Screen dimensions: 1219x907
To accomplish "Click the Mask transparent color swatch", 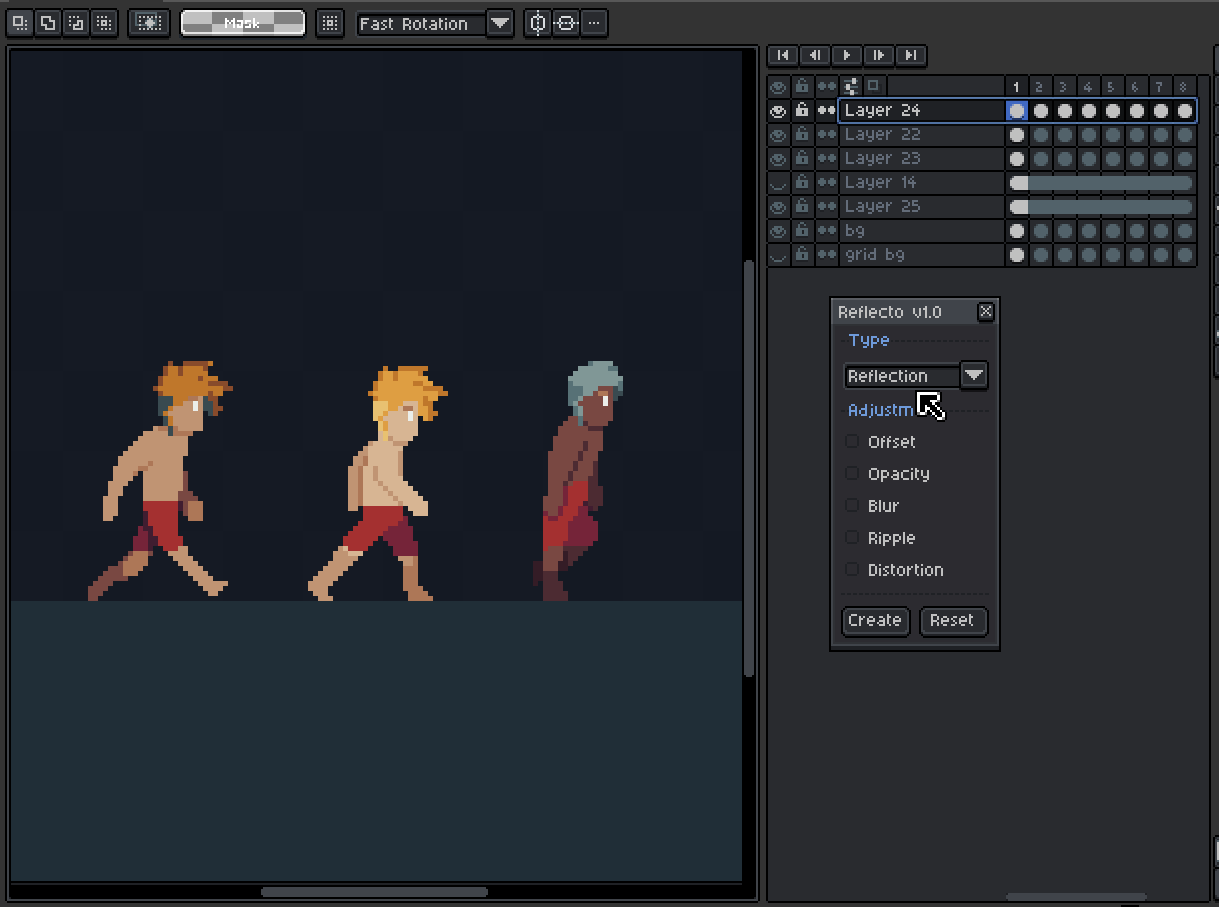I will coord(242,23).
